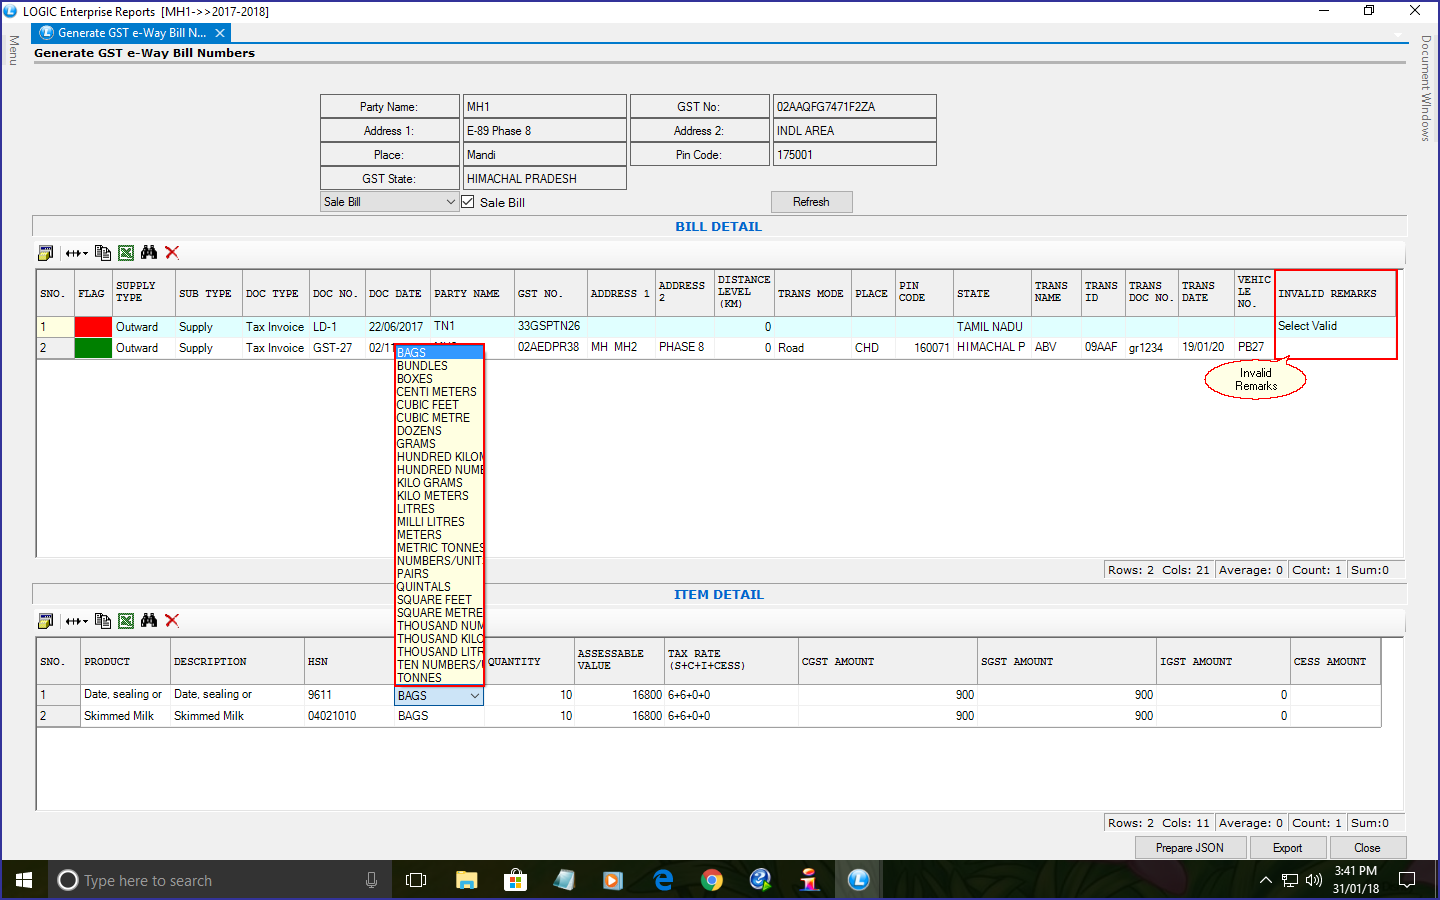The image size is (1440, 900).
Task: Open find binoculars in Item Detail toolbar
Action: coord(149,621)
